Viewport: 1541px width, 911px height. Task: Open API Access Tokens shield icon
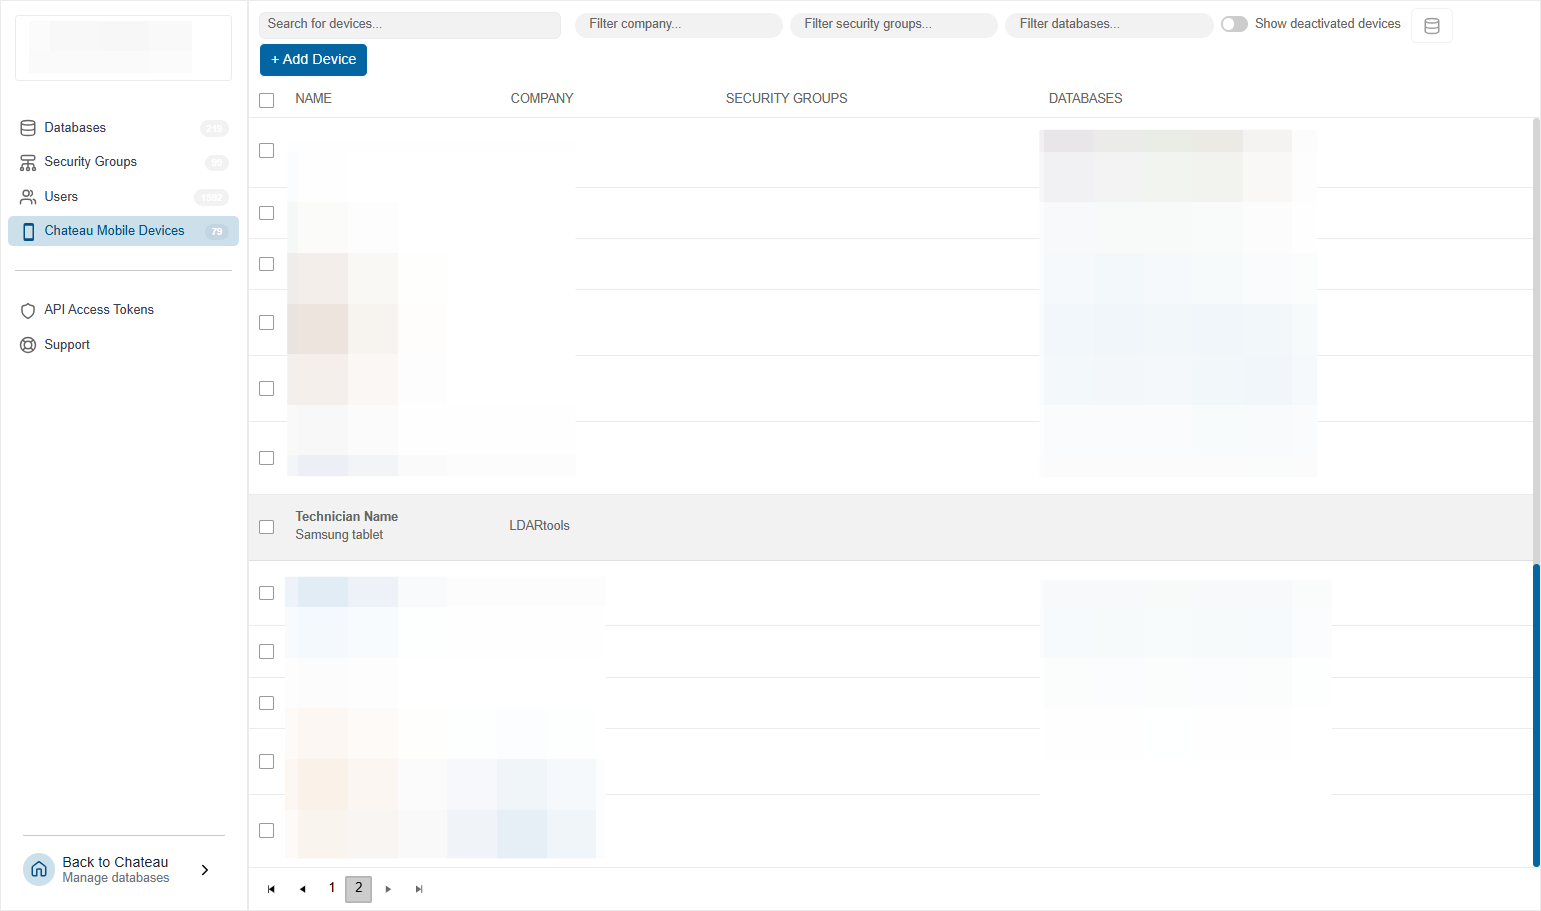[x=28, y=310]
